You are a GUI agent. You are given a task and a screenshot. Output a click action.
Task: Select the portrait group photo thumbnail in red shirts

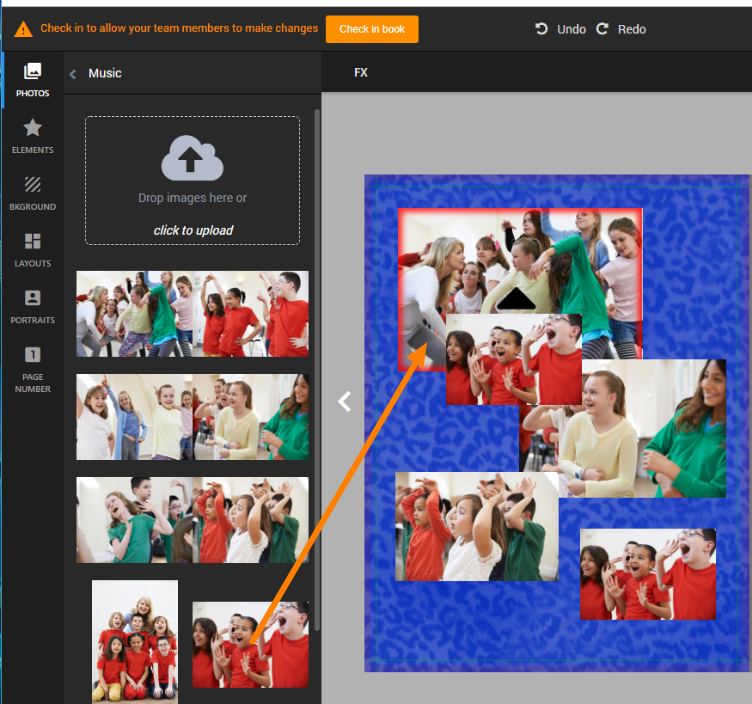pyautogui.click(x=135, y=642)
